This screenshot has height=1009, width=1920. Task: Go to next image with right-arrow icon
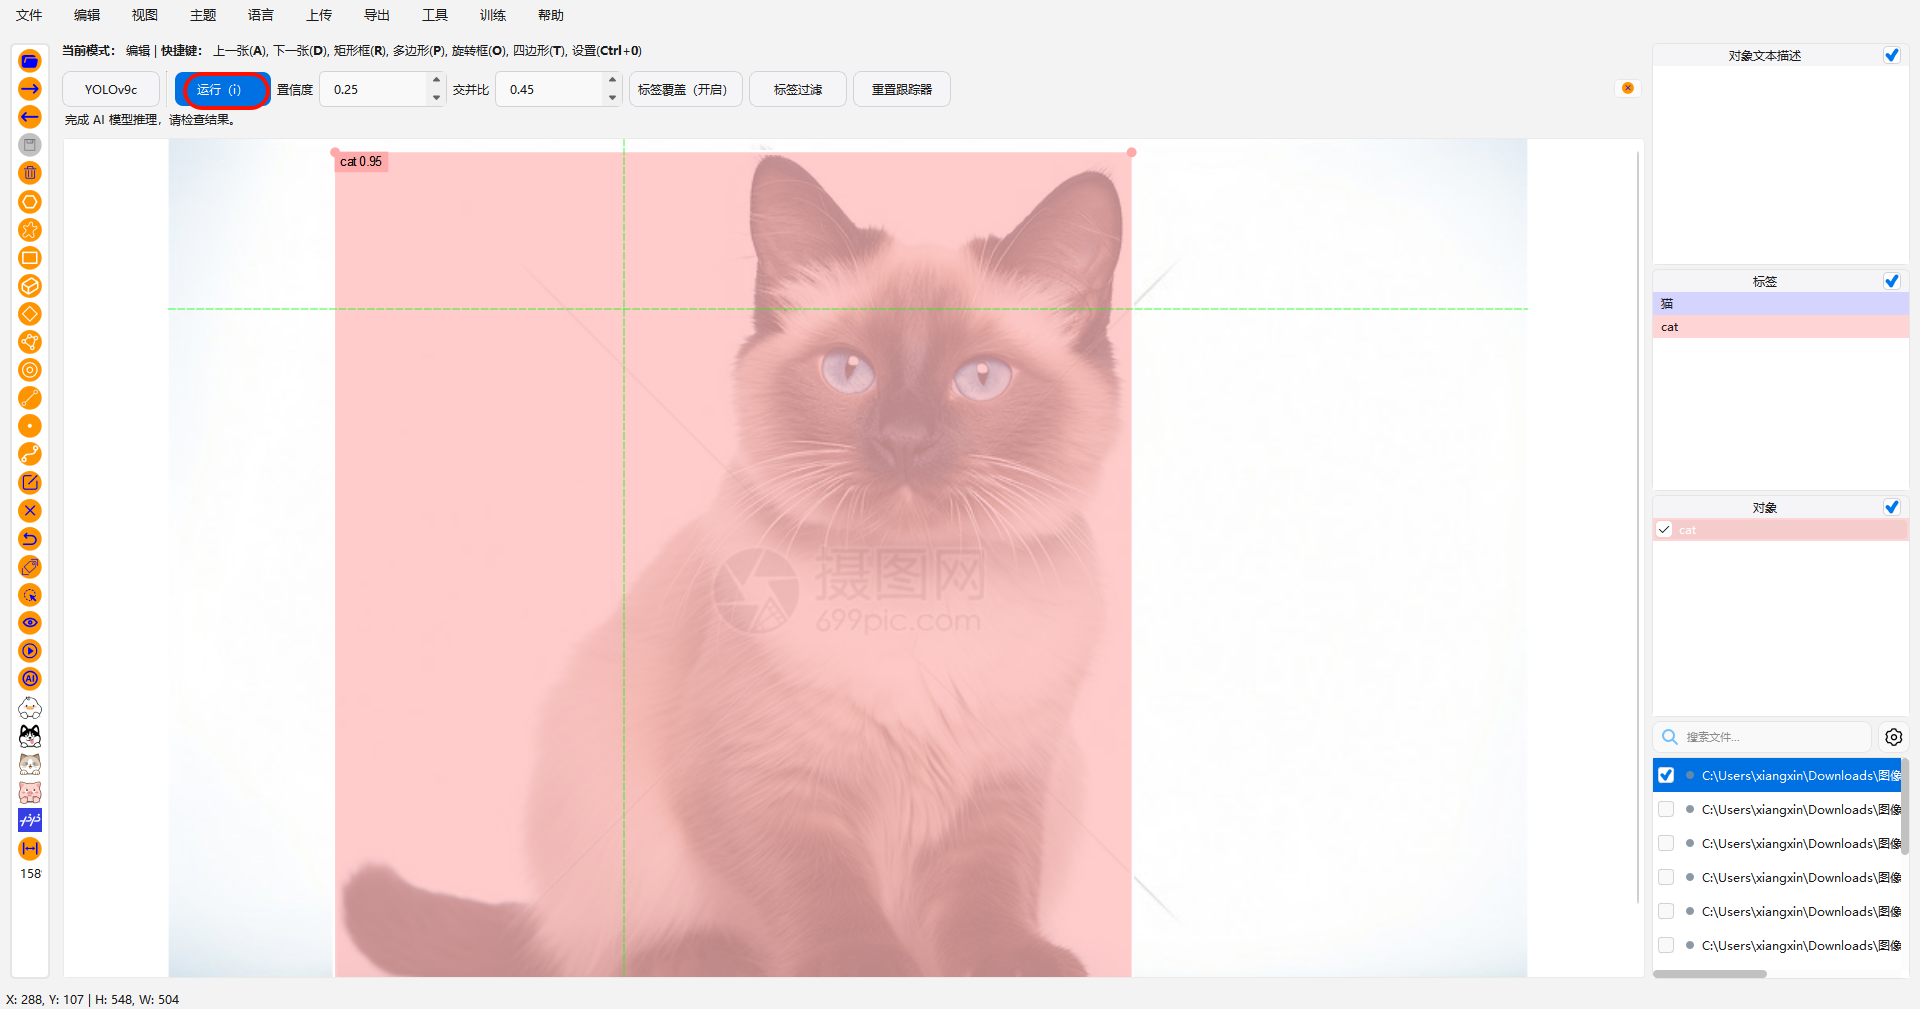(30, 89)
